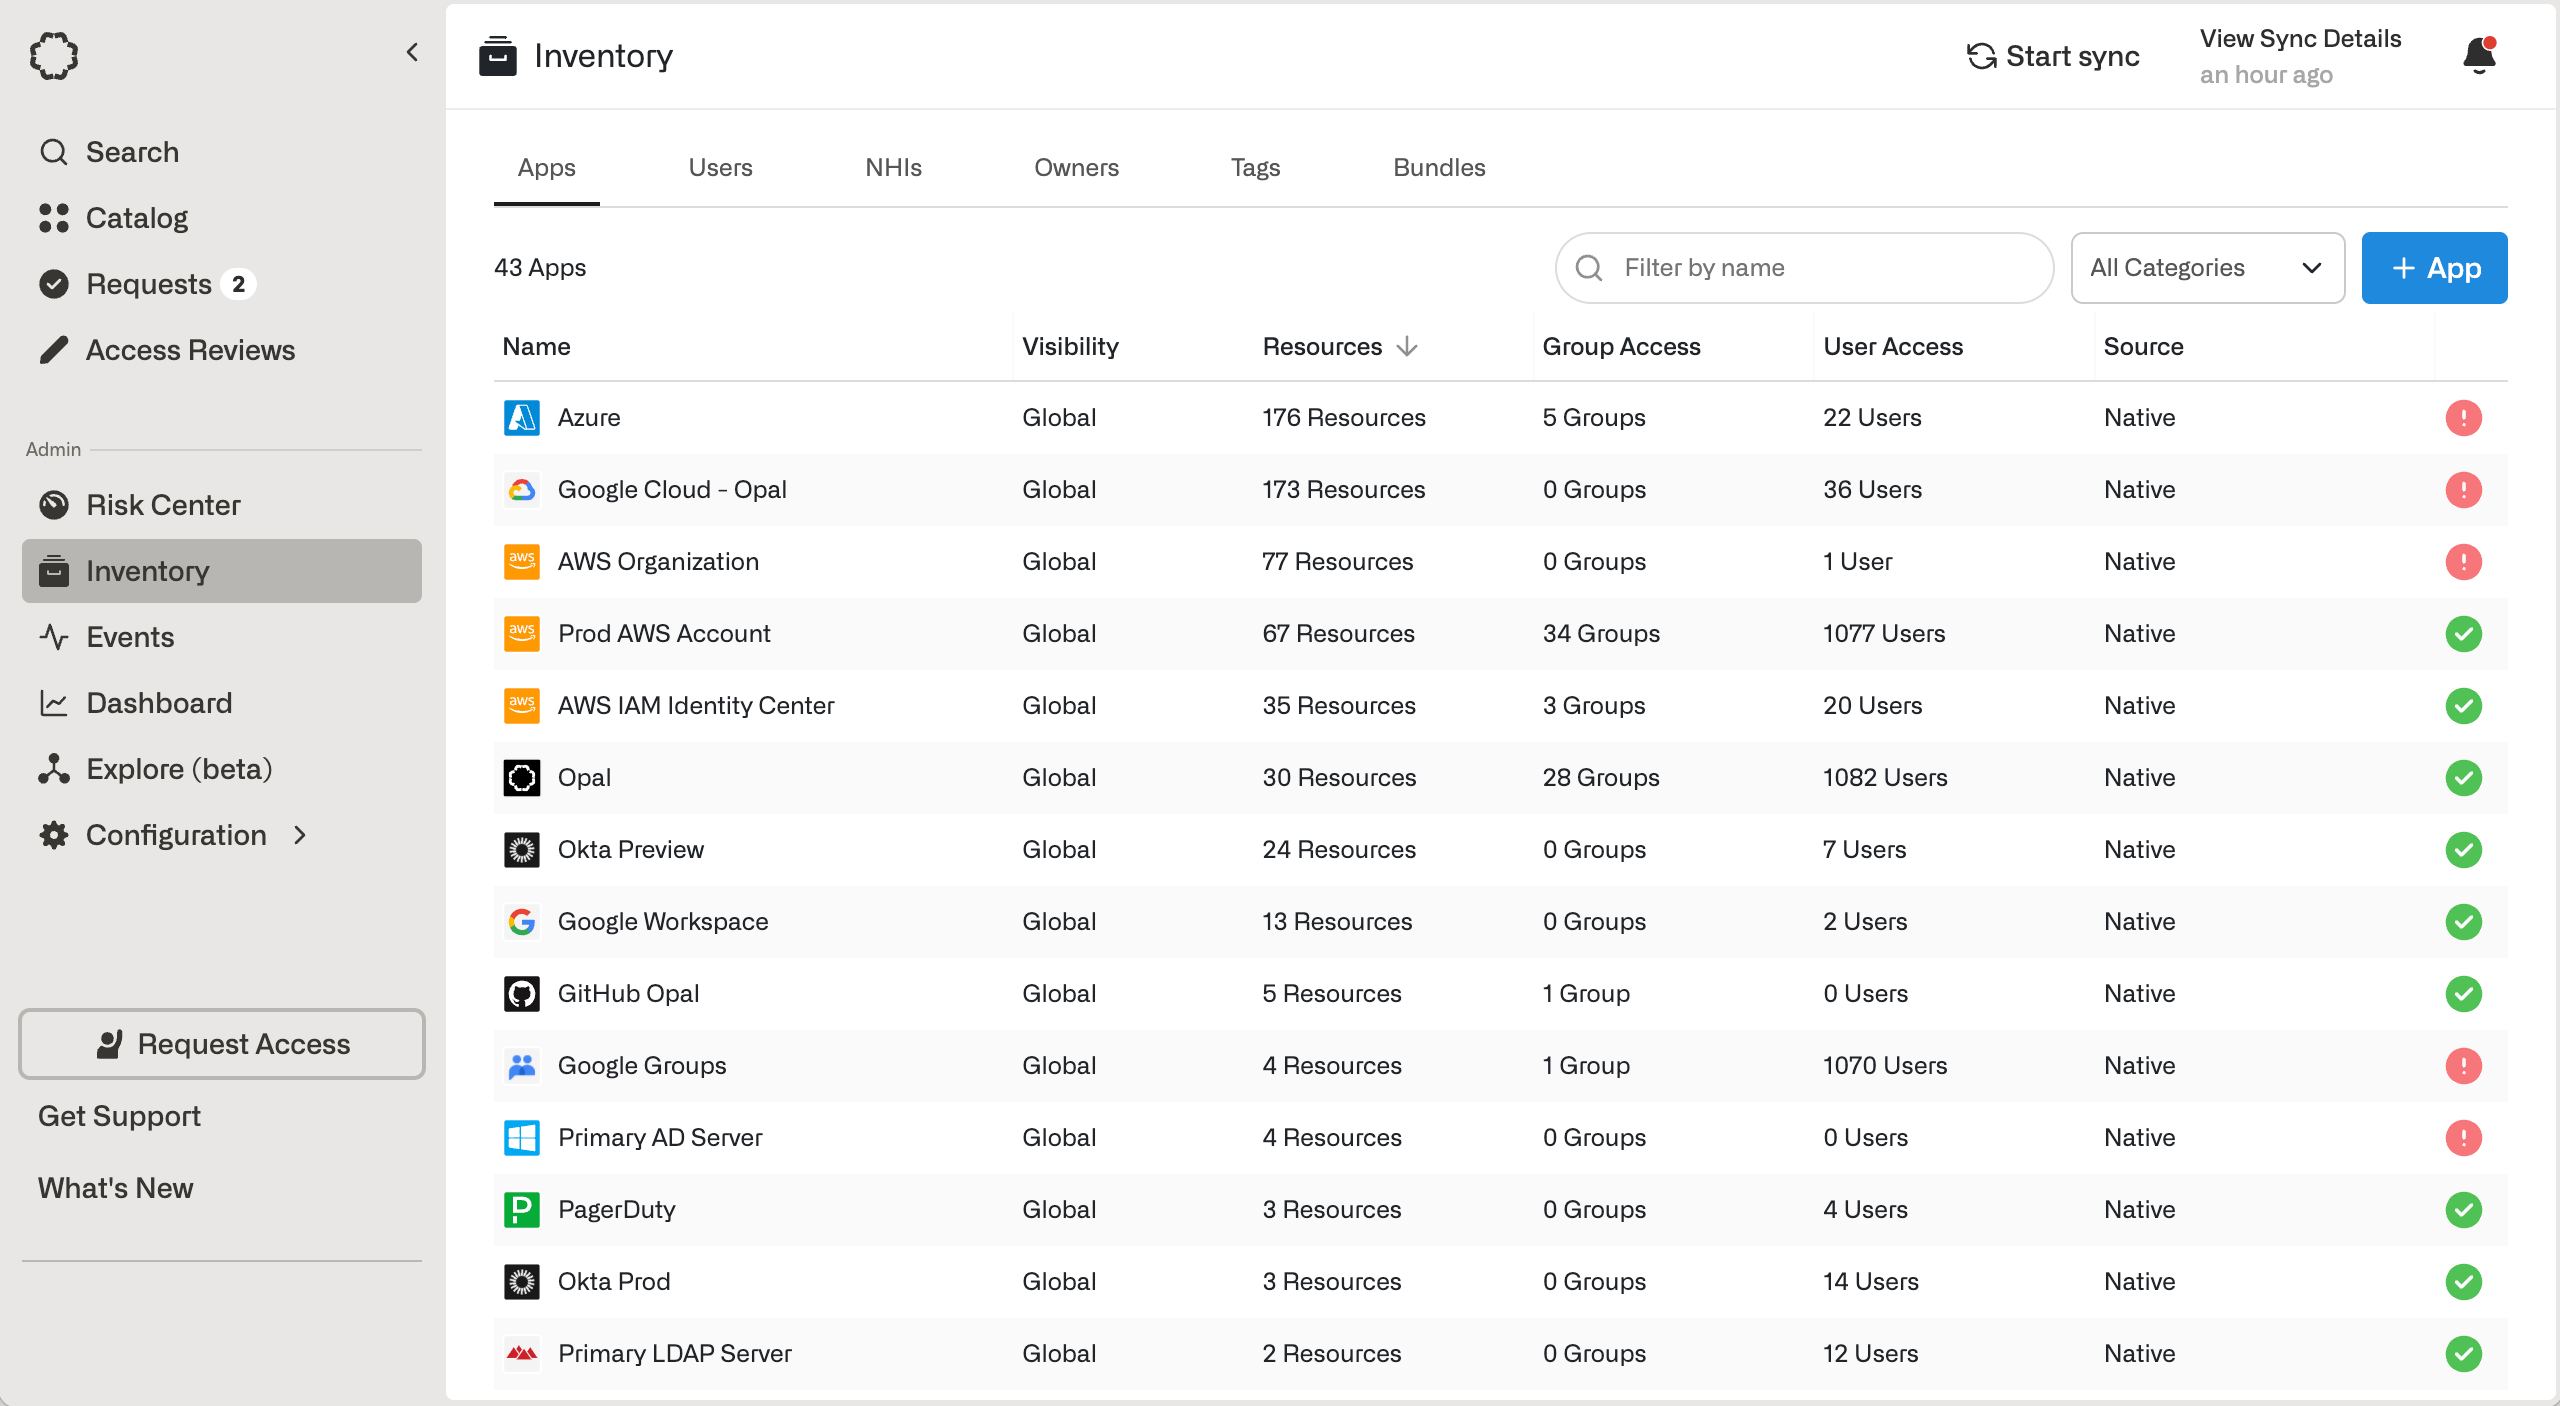Click the blue + App button

[x=2434, y=268]
